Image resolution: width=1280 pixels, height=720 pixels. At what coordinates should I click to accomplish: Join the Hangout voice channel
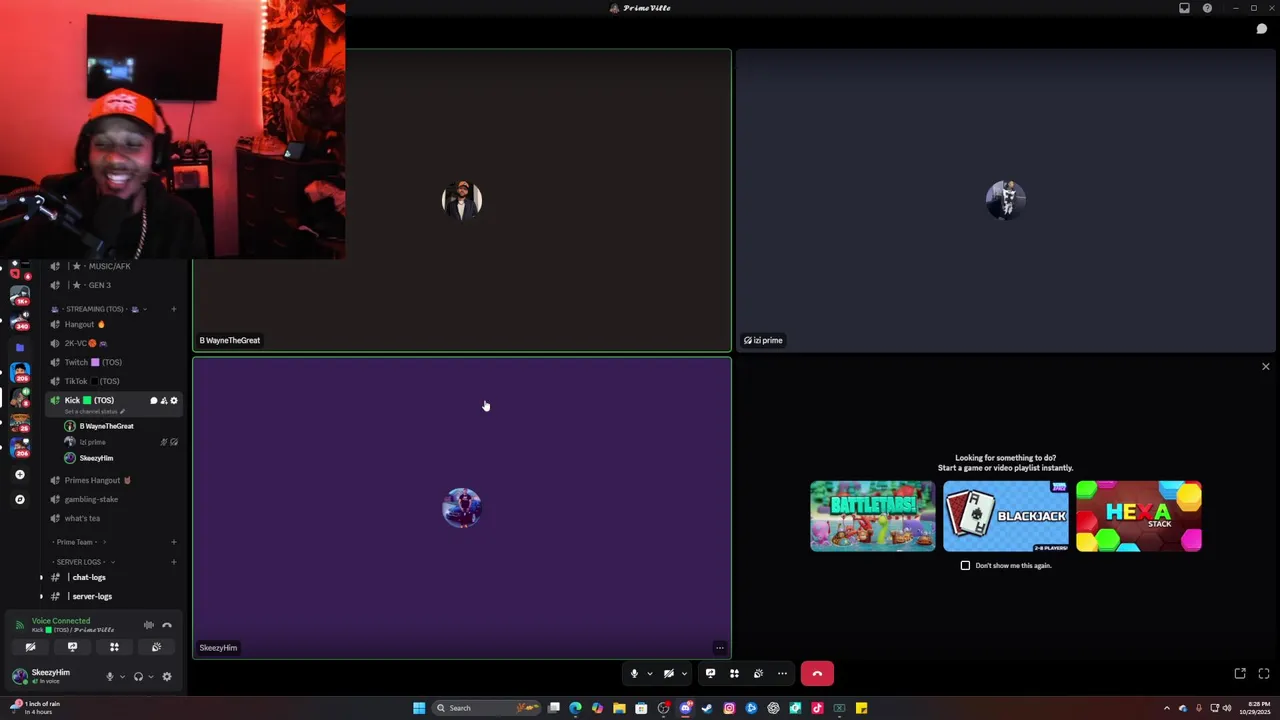114,324
